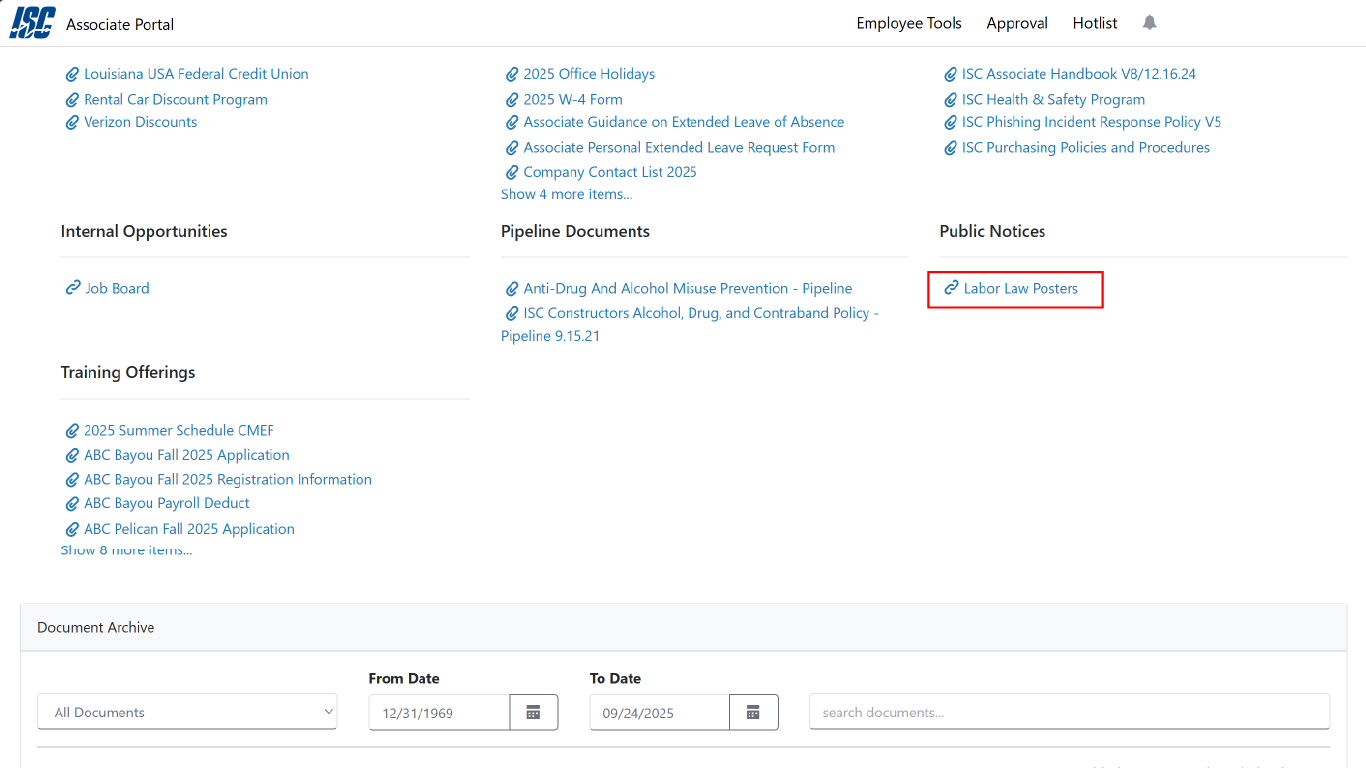The image size is (1366, 768).
Task: Open the All Documents dropdown
Action: [x=187, y=712]
